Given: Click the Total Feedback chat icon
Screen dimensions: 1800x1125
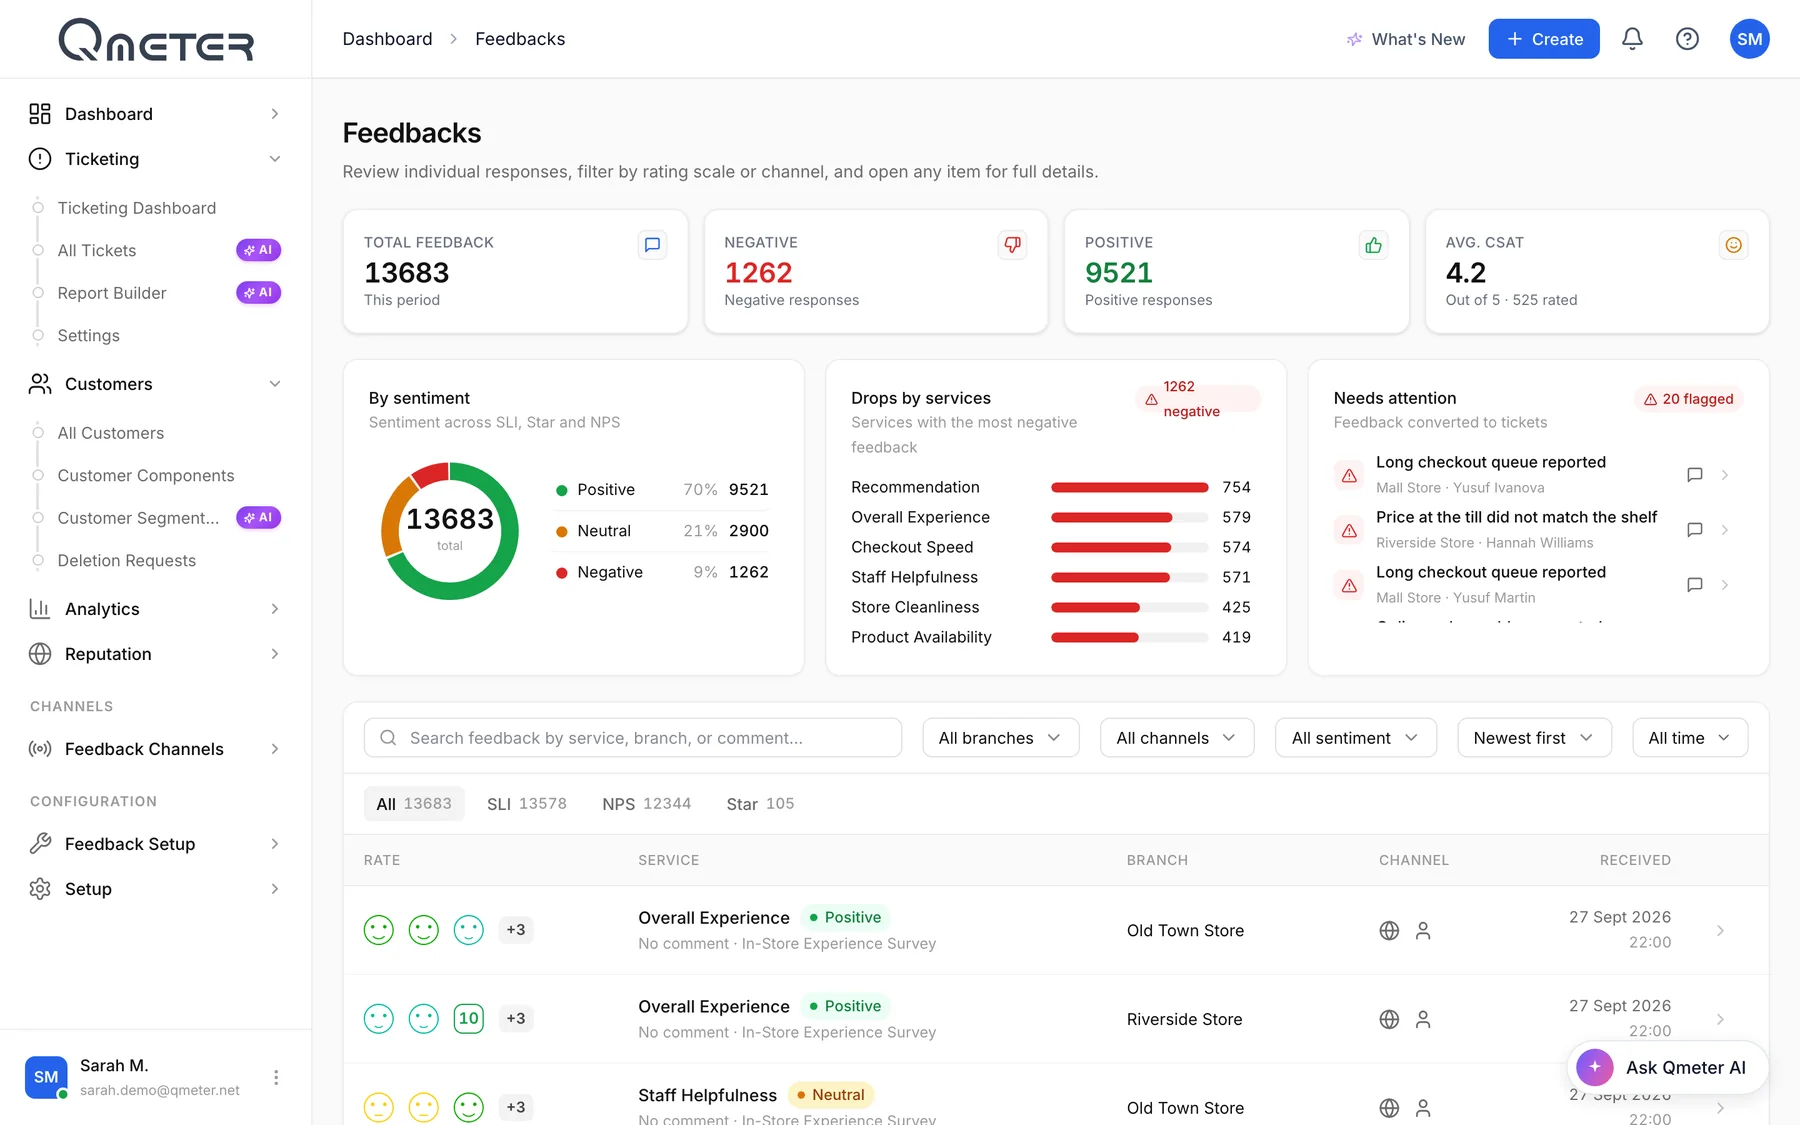Looking at the screenshot, I should [x=652, y=245].
